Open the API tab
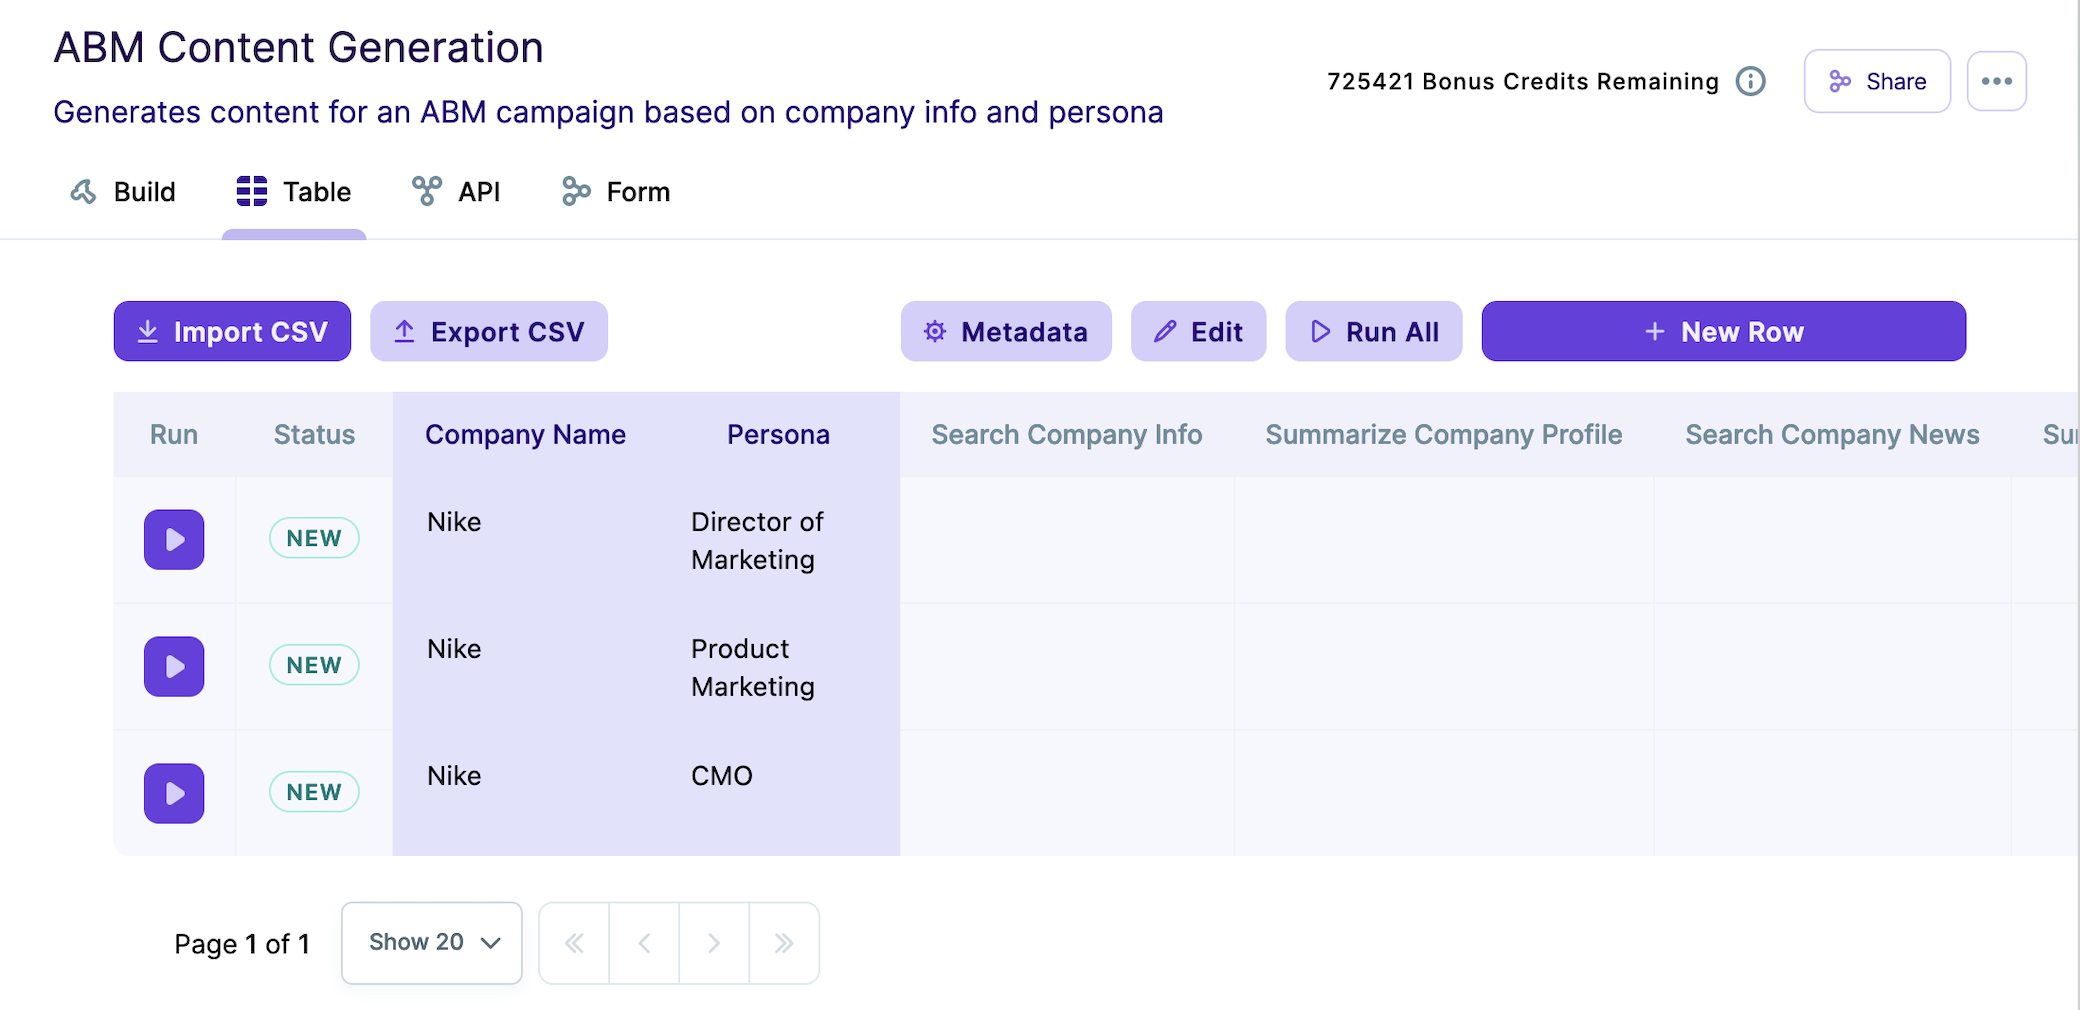The image size is (2080, 1010). (456, 192)
